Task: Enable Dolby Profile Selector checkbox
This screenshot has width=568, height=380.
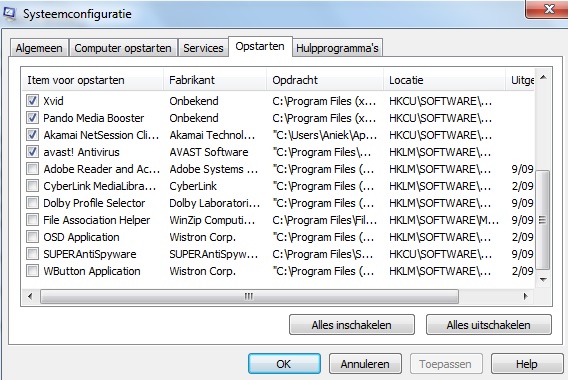Action: click(x=32, y=203)
